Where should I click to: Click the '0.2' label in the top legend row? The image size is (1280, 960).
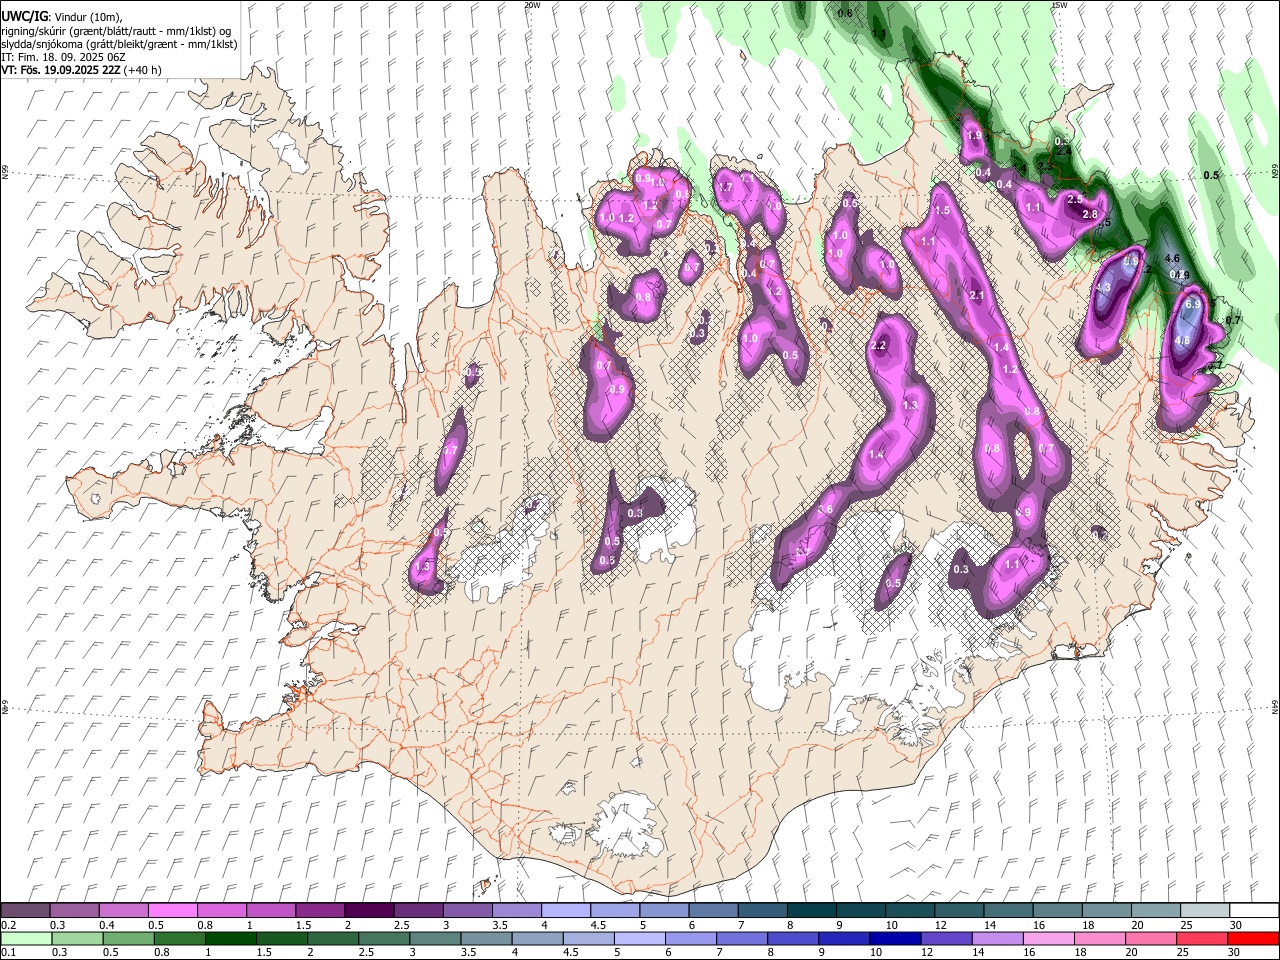point(9,925)
